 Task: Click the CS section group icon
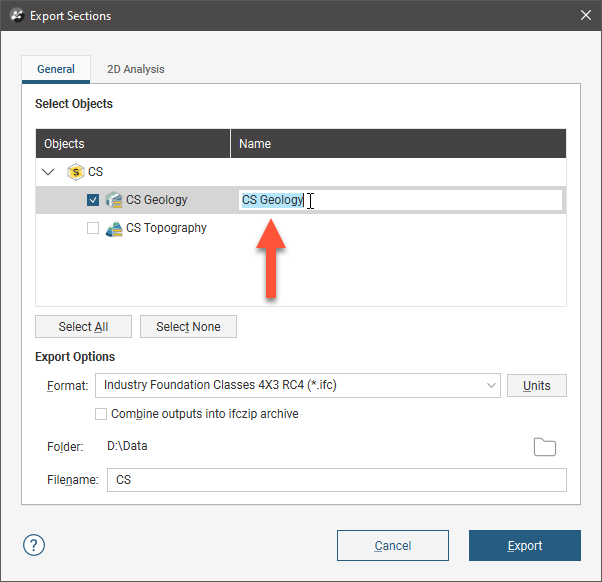(76, 172)
